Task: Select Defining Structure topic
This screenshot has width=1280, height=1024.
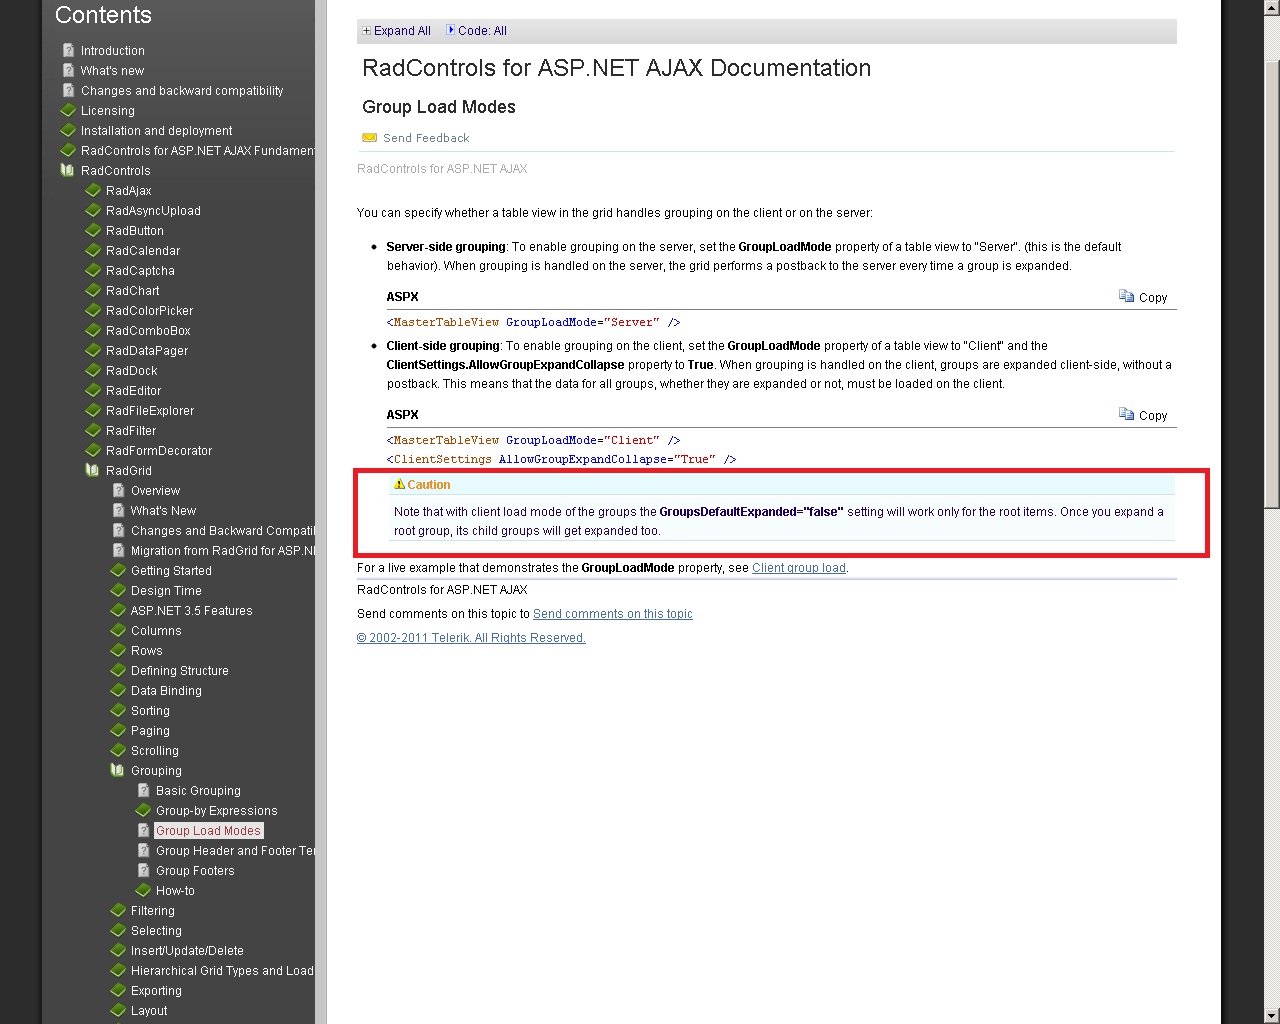Action: [180, 671]
